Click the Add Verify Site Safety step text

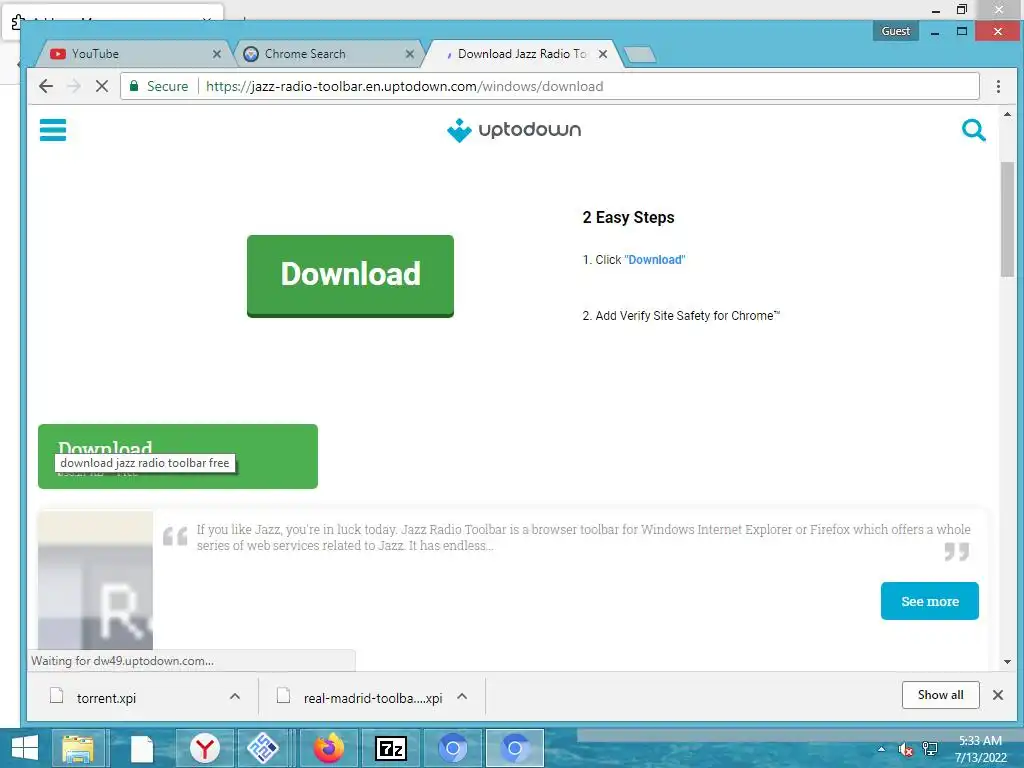pyautogui.click(x=680, y=316)
